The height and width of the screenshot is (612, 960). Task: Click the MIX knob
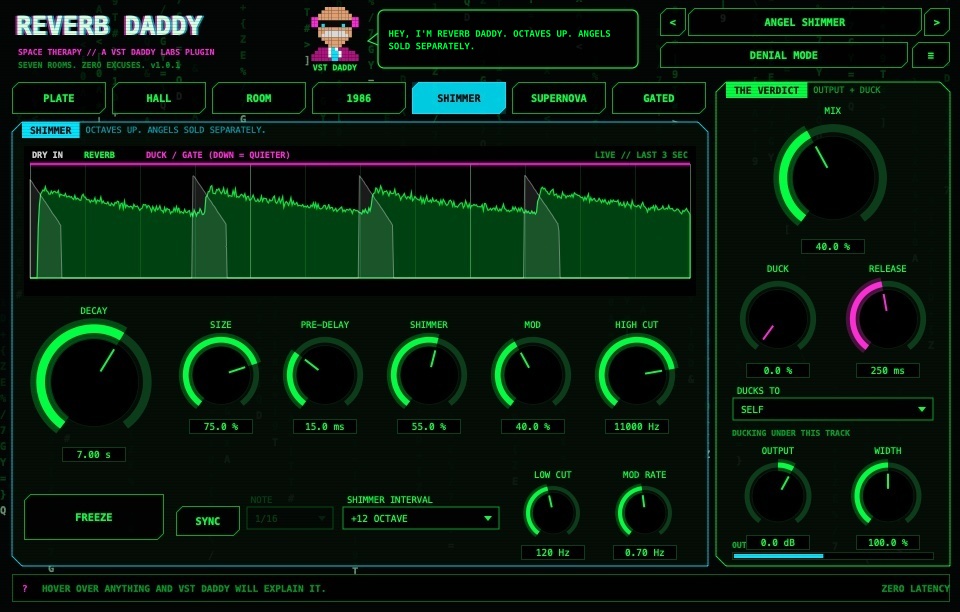point(832,176)
